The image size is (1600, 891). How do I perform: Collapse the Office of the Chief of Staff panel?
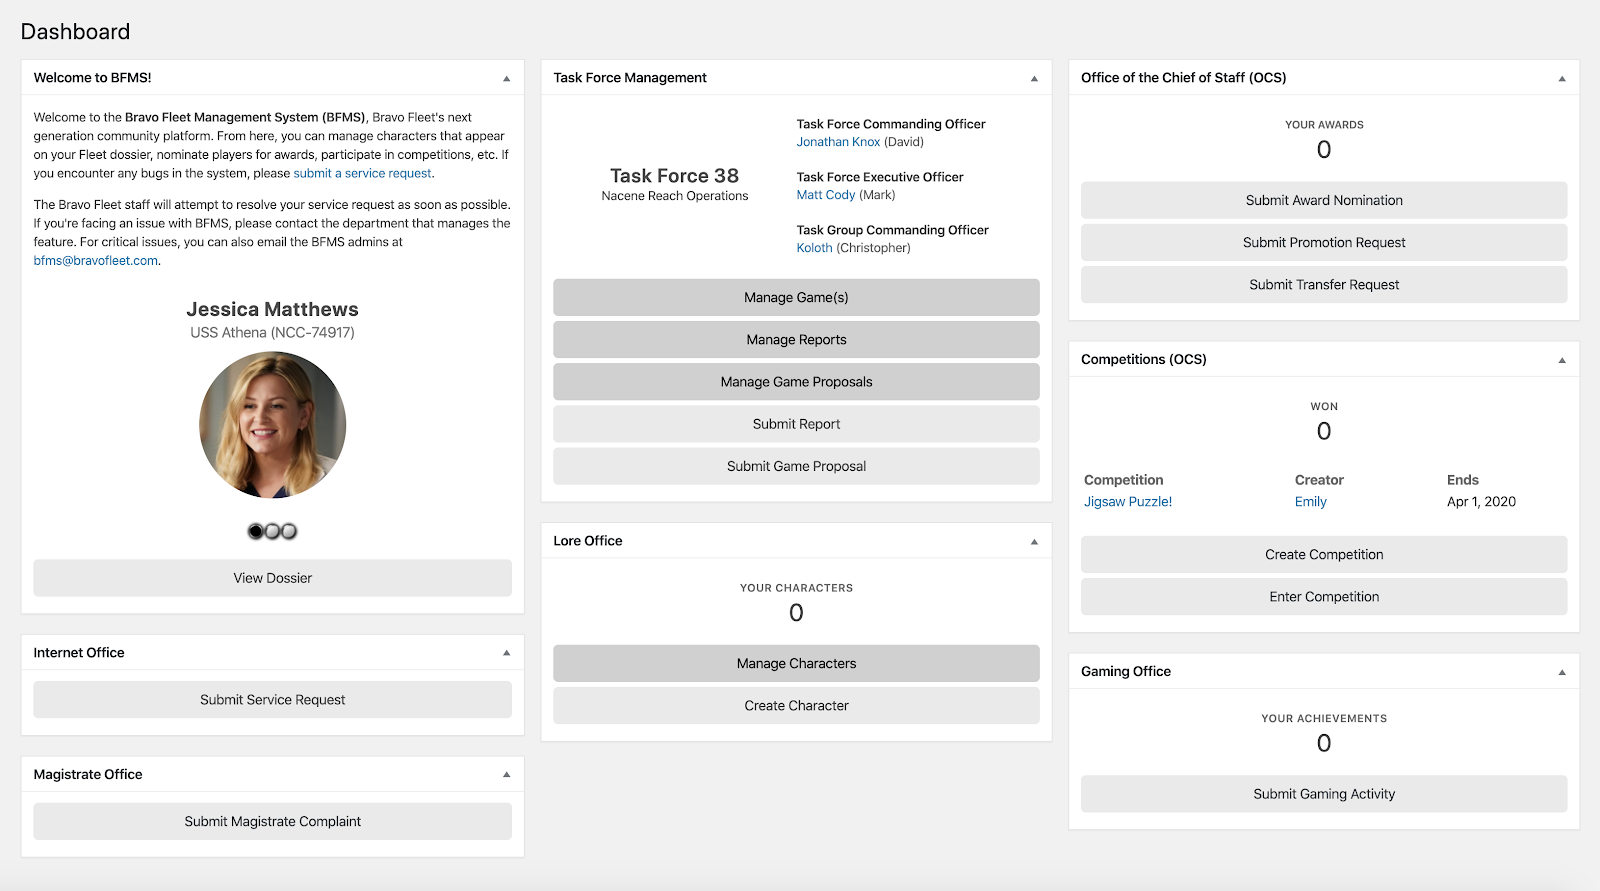point(1562,78)
